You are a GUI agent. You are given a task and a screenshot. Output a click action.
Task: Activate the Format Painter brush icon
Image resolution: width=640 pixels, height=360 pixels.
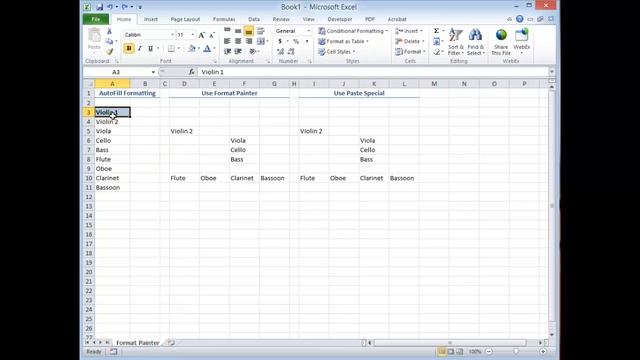(x=109, y=51)
